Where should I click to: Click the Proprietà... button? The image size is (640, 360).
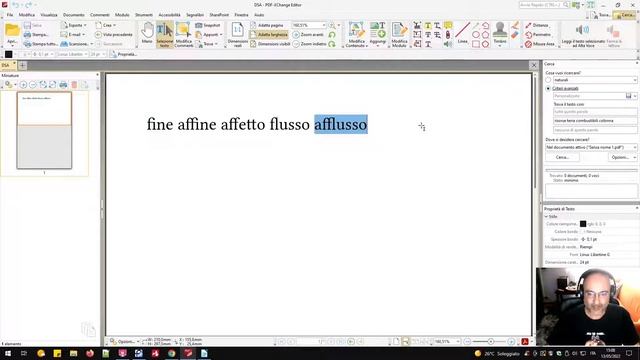point(124,54)
